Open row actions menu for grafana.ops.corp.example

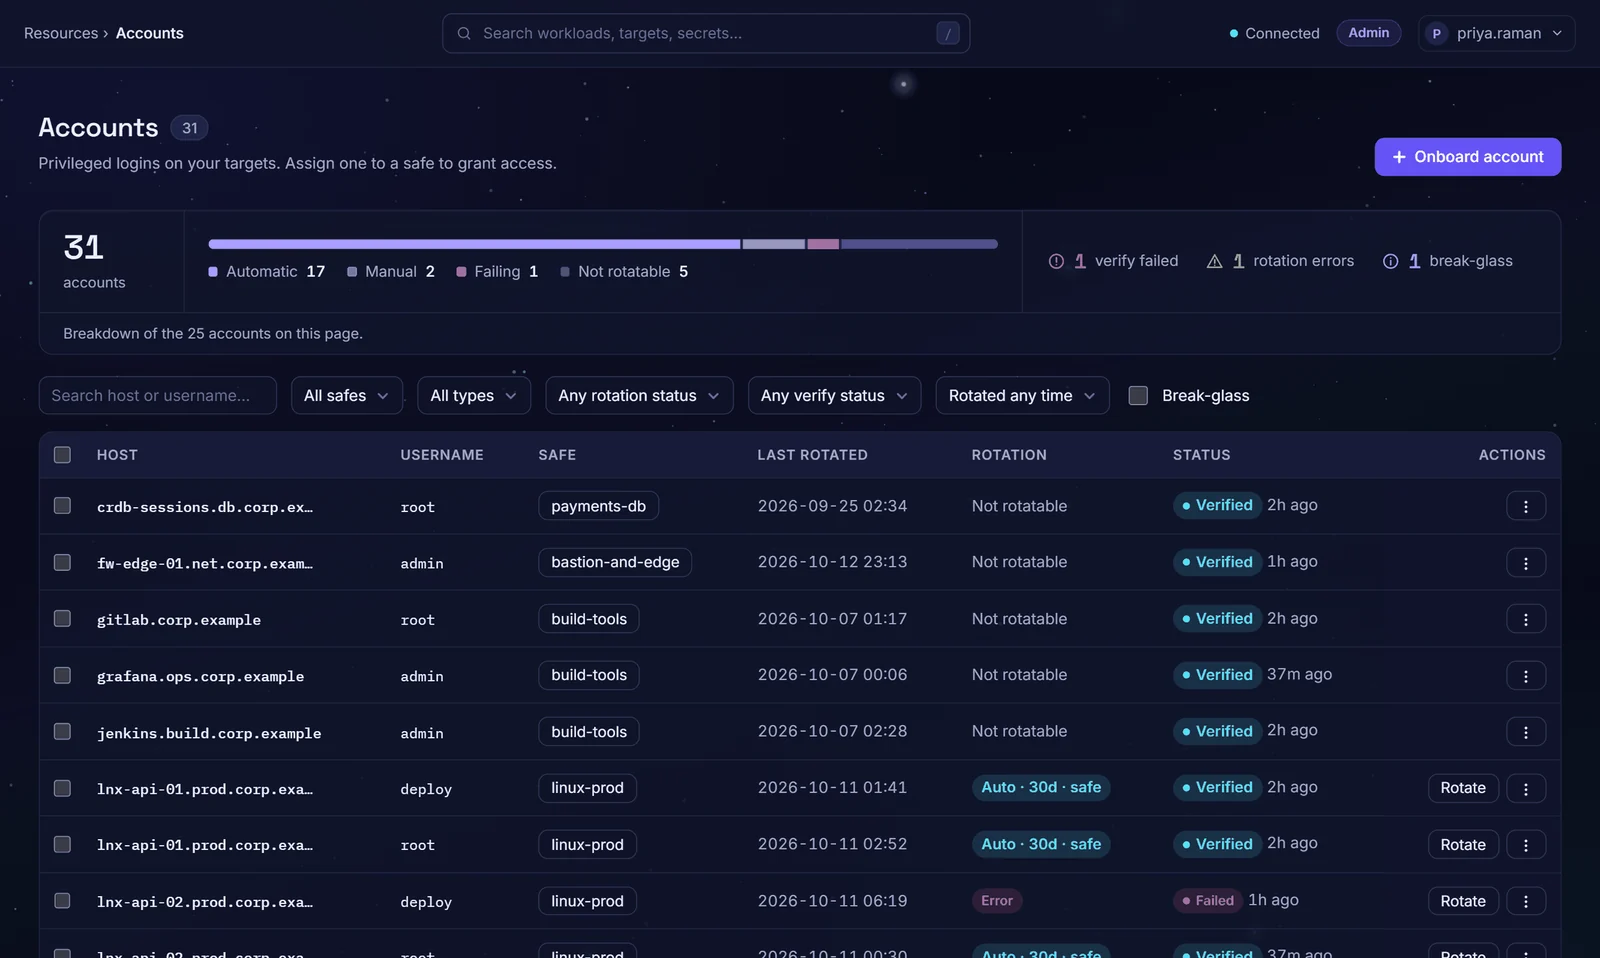point(1526,676)
